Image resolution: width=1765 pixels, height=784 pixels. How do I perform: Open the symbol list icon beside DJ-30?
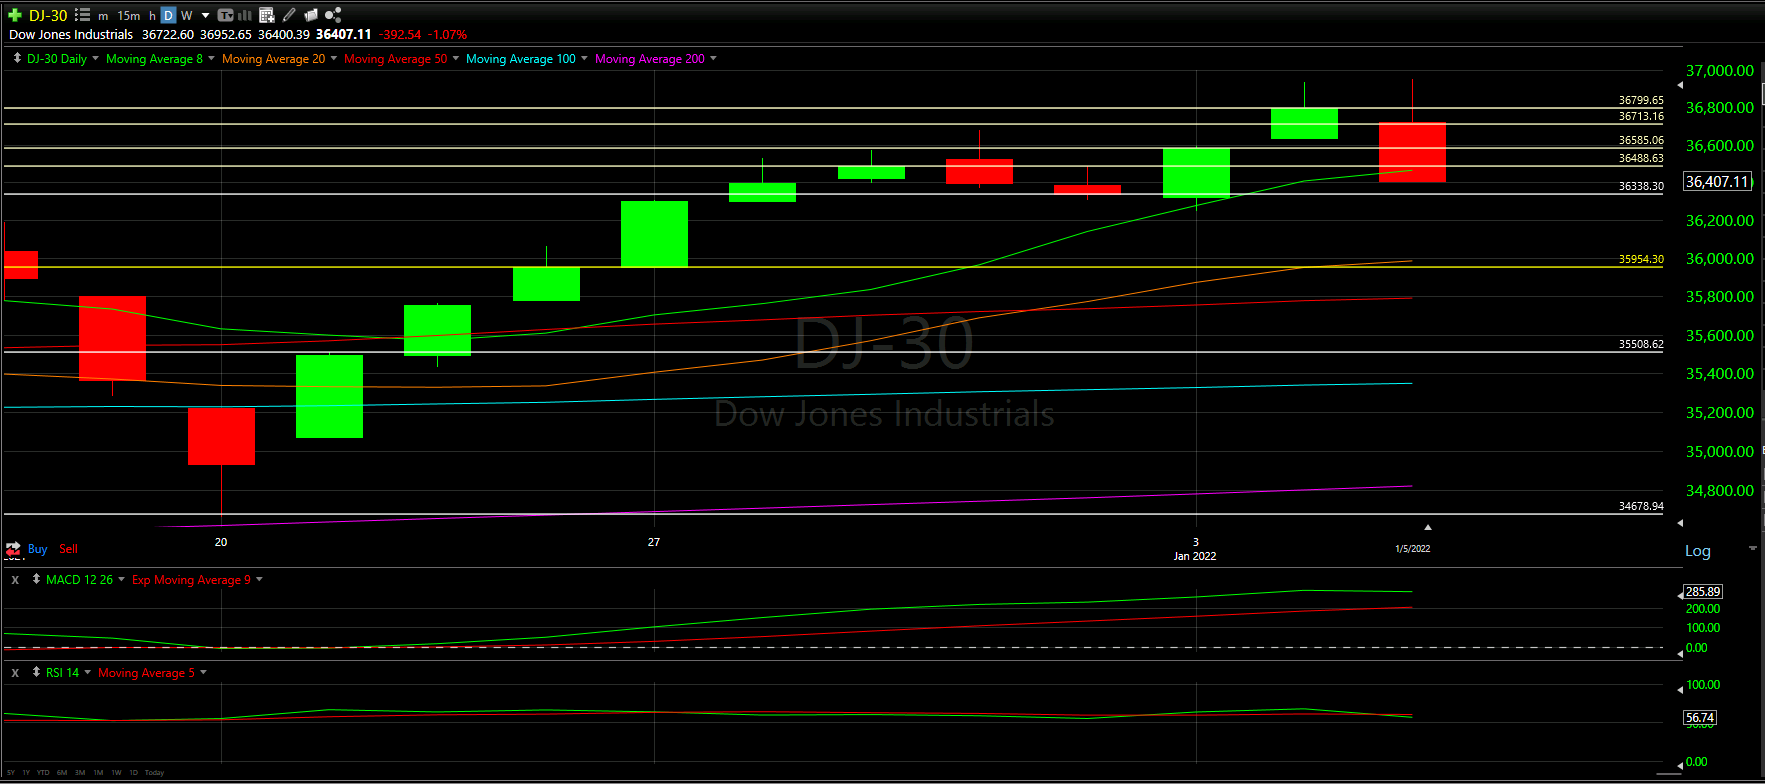click(x=82, y=15)
